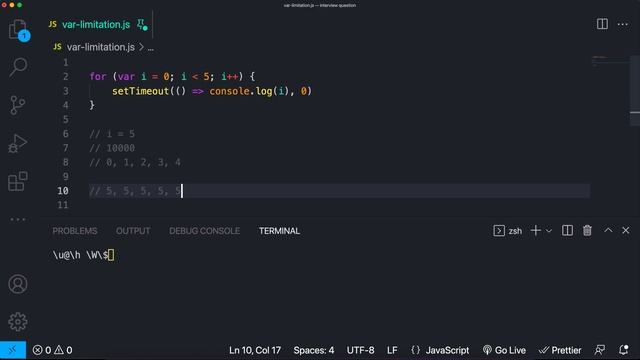Click the editor vertical scrollbar
Screen dimensions: 640x360
[635, 91]
